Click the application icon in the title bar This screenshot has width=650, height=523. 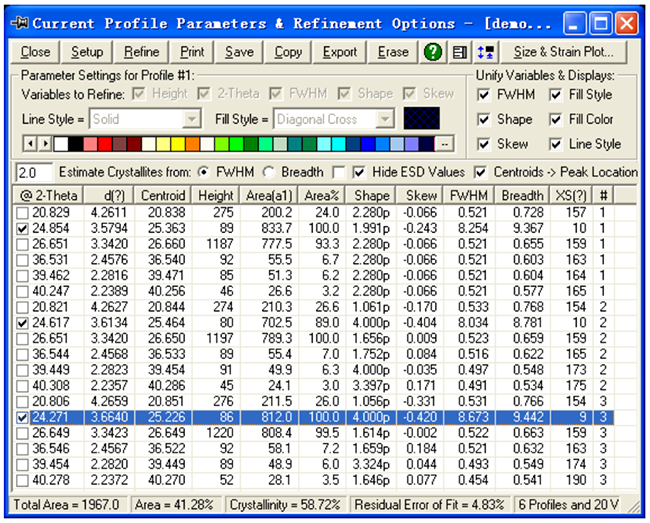(x=19, y=23)
